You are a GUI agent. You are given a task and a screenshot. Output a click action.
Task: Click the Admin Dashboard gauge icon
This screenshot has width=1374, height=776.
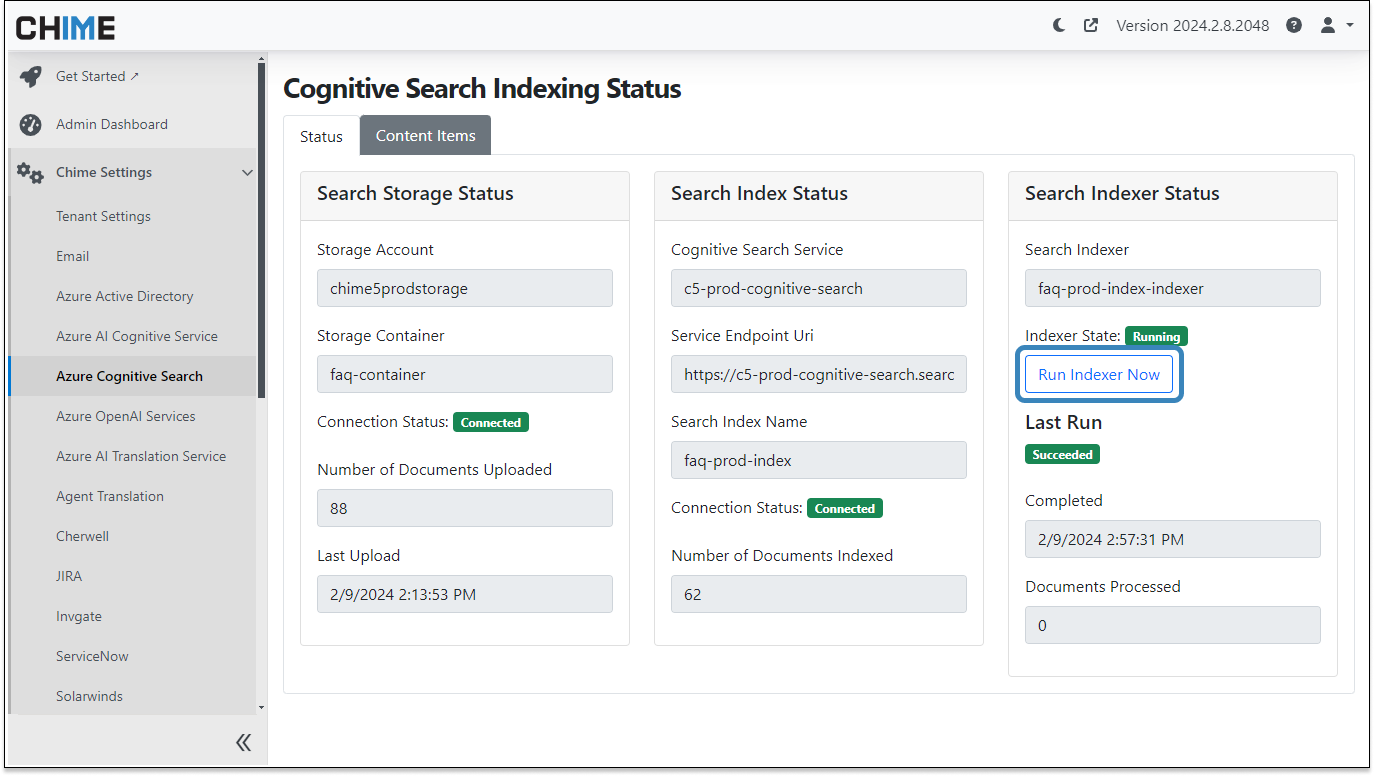click(30, 125)
